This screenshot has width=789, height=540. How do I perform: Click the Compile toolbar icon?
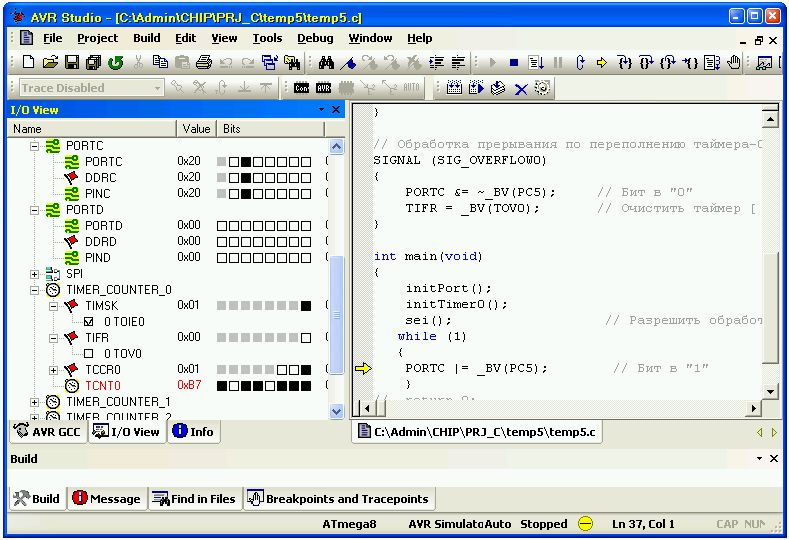pyautogui.click(x=498, y=88)
